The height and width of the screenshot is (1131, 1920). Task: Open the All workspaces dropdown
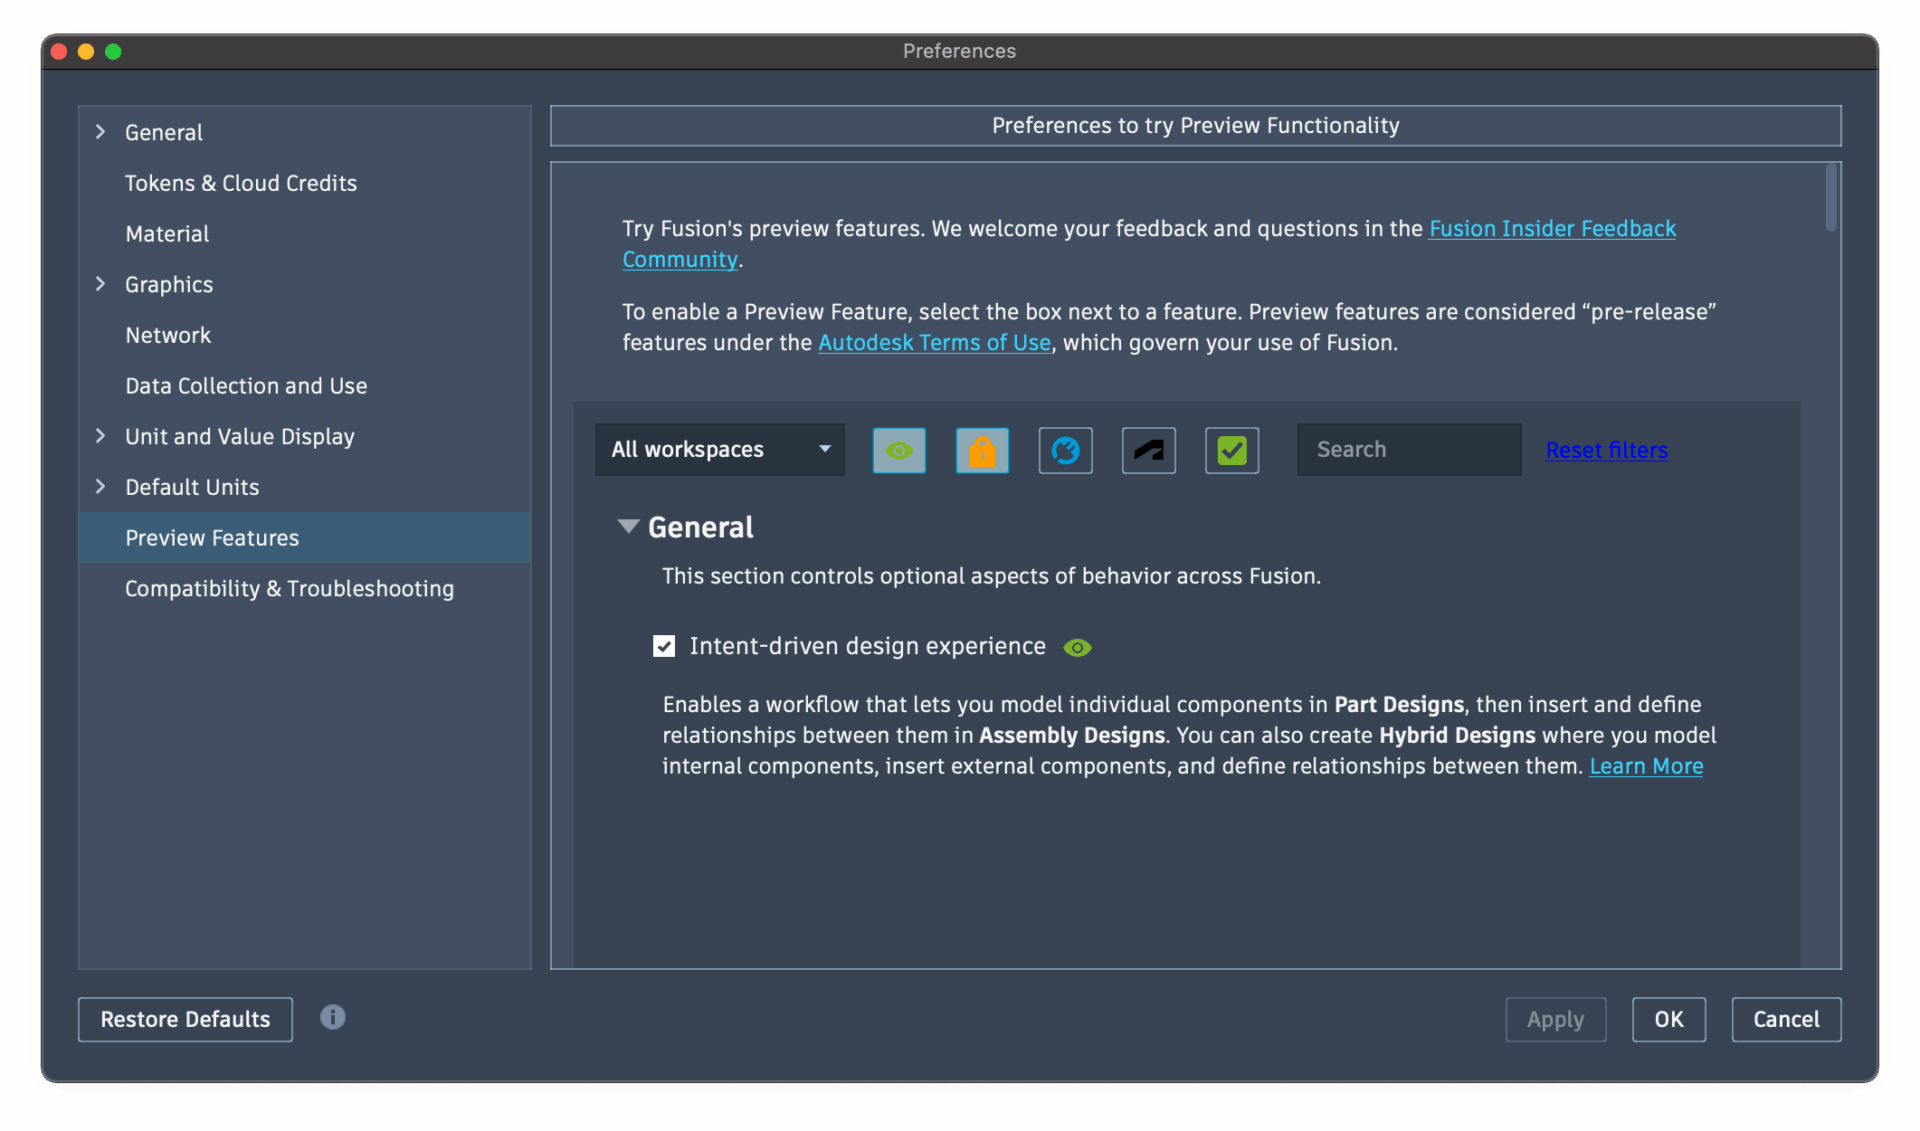tap(719, 450)
